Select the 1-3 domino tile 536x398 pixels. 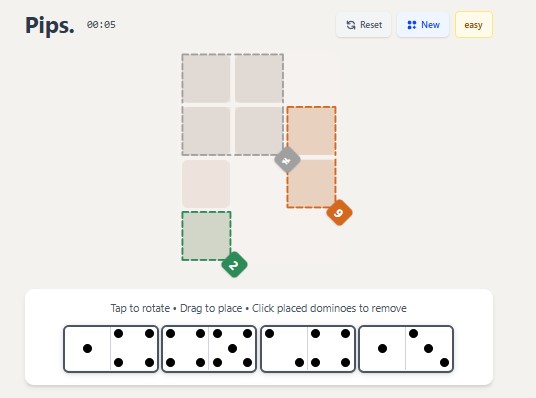[x=406, y=349]
